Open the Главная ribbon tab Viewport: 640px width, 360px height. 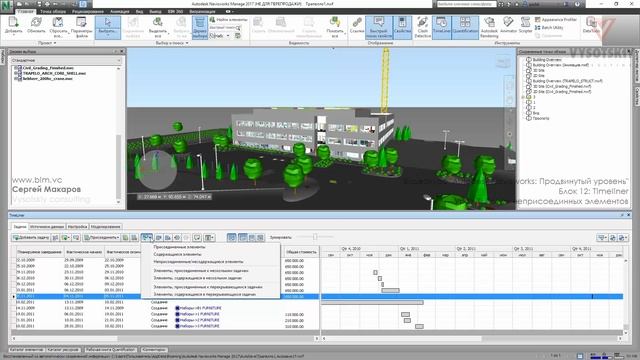[26, 11]
